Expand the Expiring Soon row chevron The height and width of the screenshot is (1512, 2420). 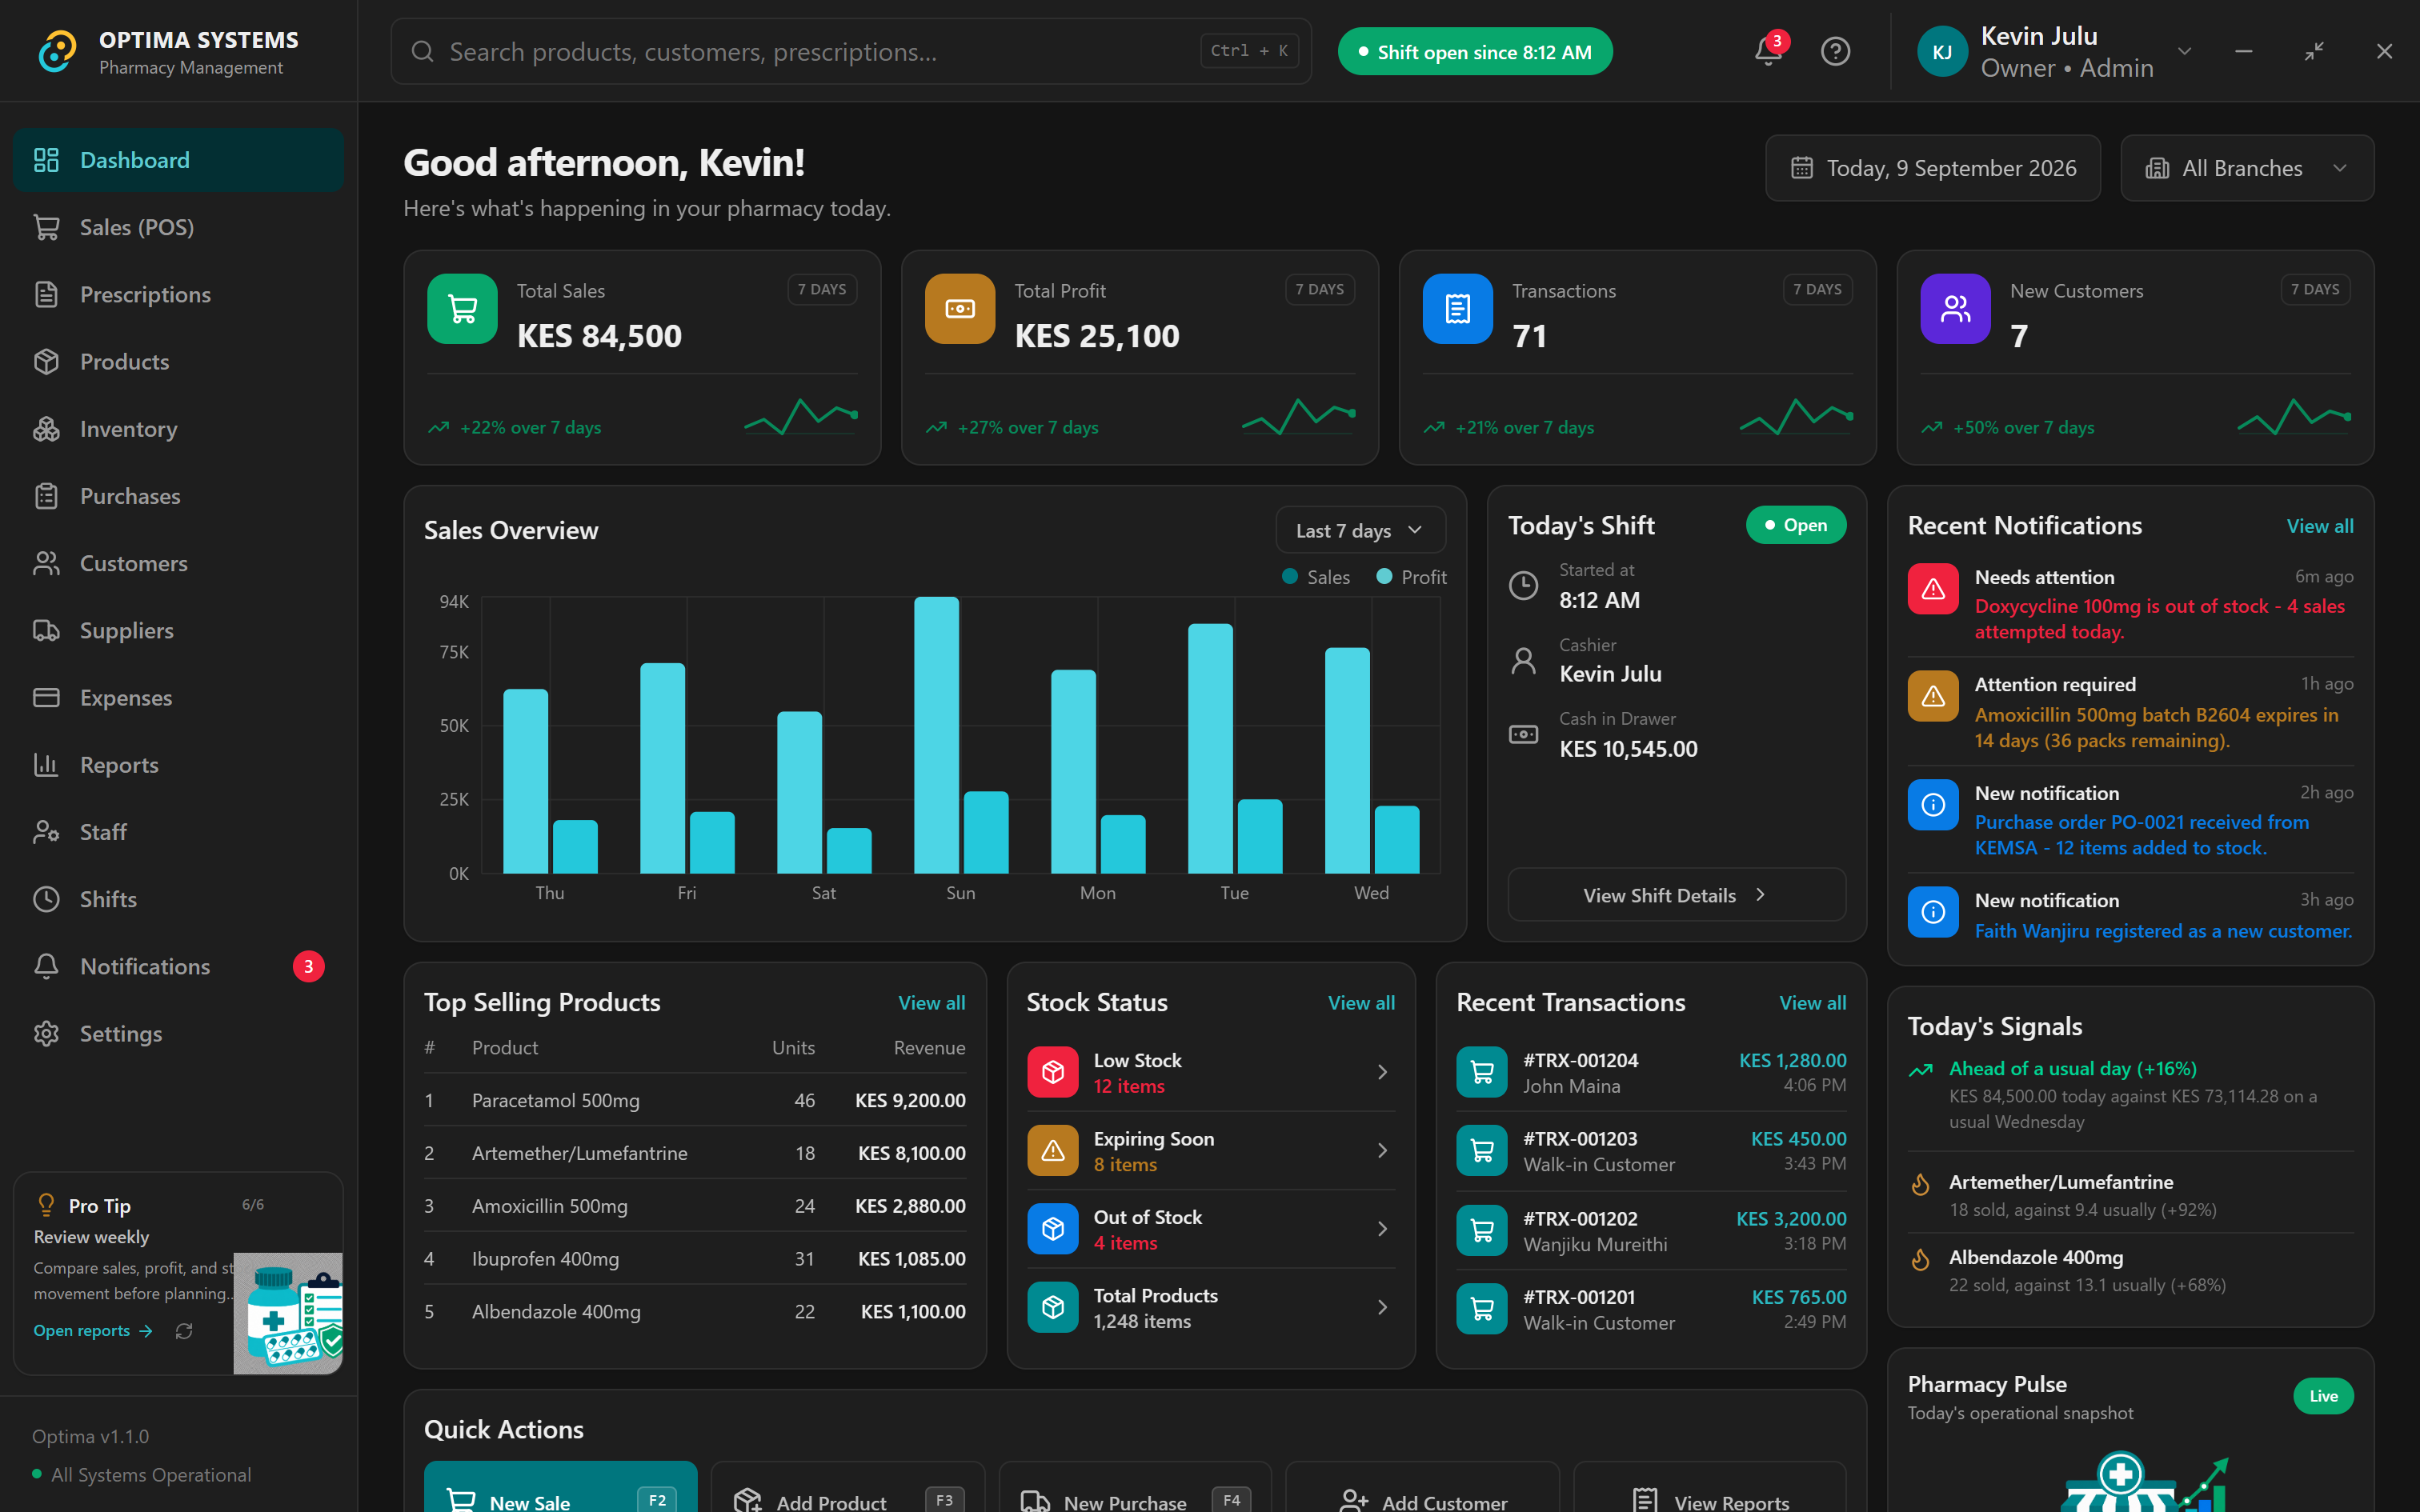[1382, 1151]
